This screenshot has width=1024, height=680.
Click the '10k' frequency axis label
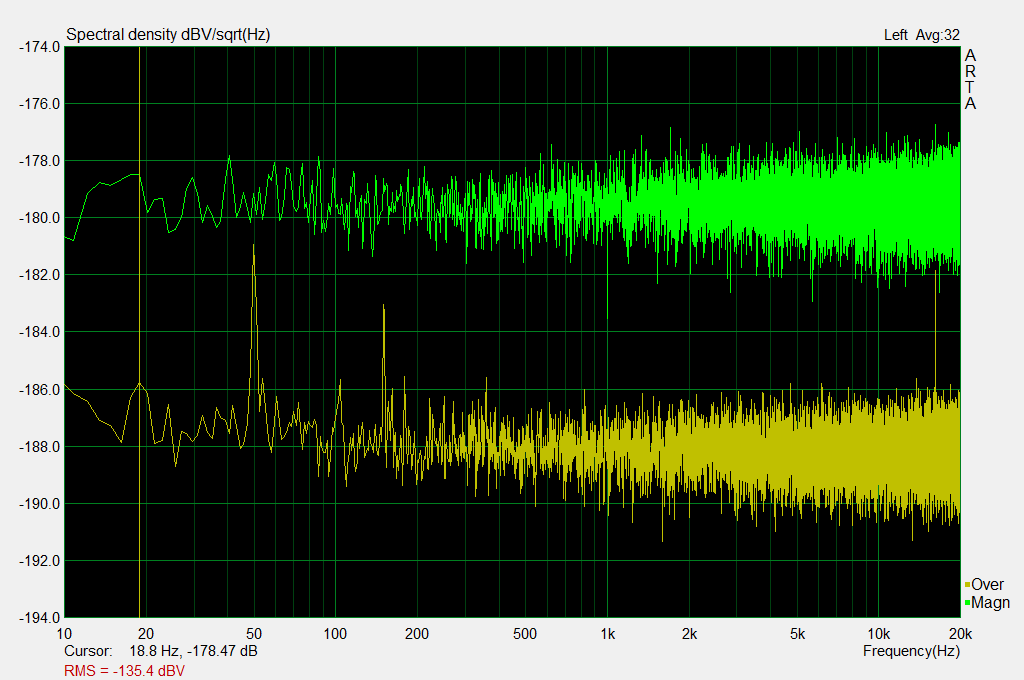tap(878, 634)
